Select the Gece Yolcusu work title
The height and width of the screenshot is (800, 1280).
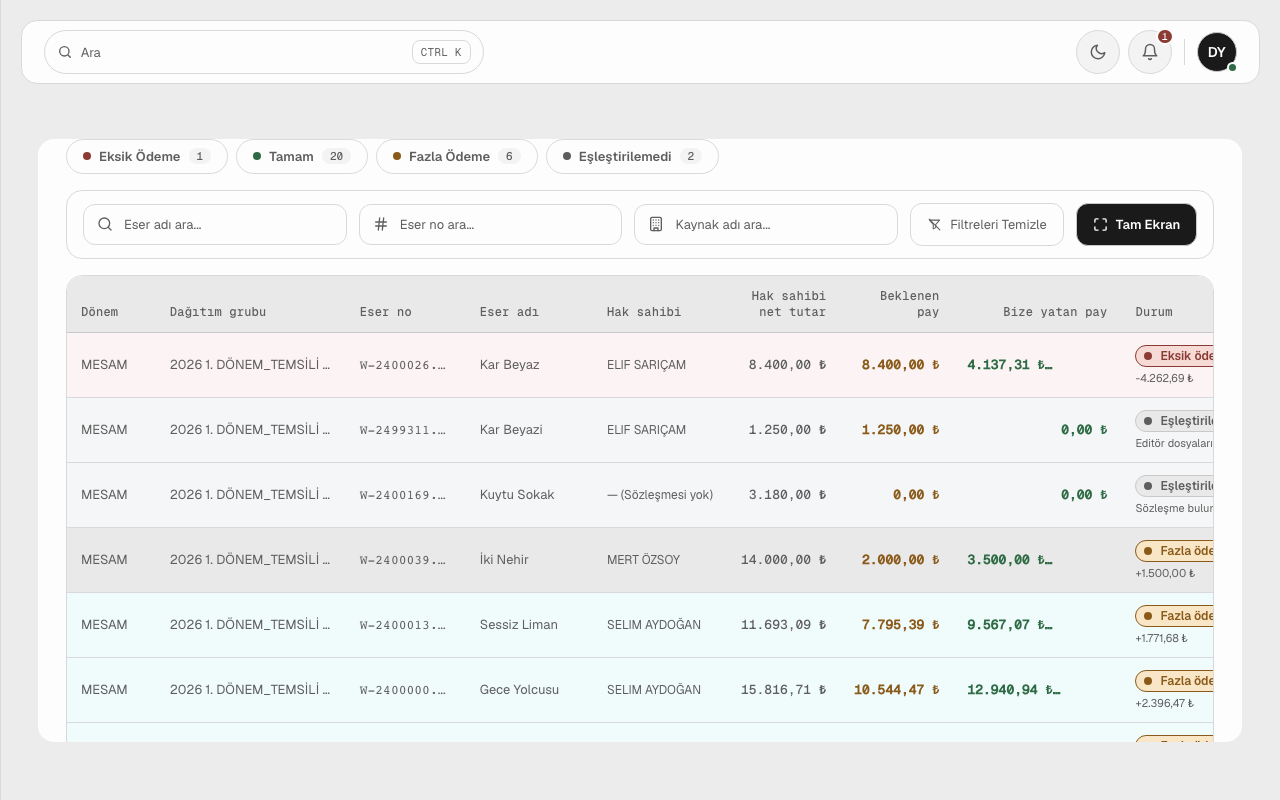(x=520, y=690)
